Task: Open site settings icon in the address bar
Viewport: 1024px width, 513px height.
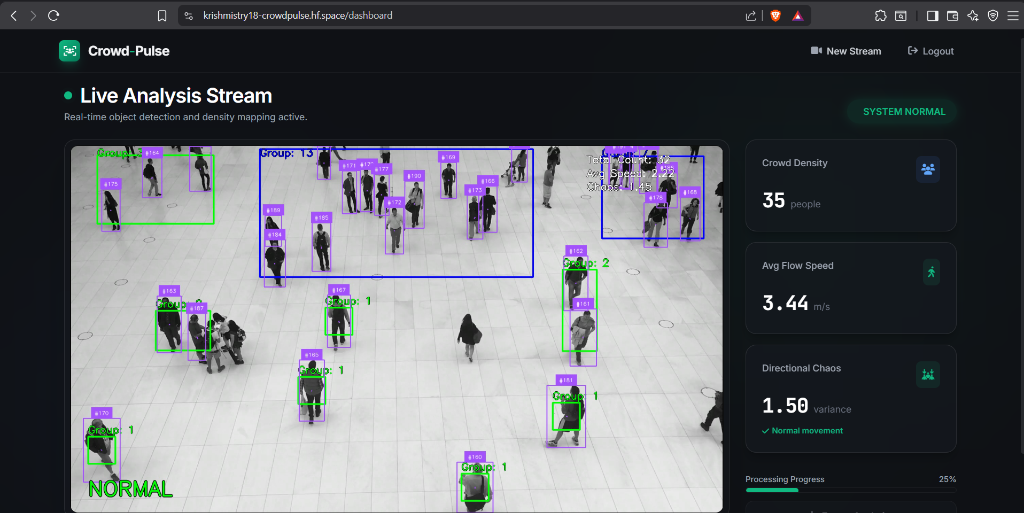Action: tap(189, 16)
